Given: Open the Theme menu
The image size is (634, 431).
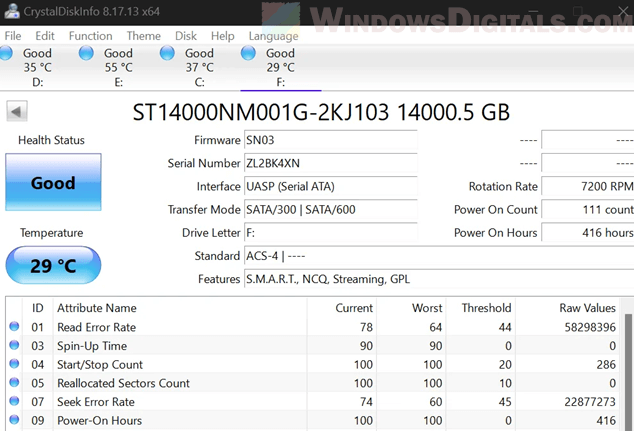Looking at the screenshot, I should click(x=144, y=36).
